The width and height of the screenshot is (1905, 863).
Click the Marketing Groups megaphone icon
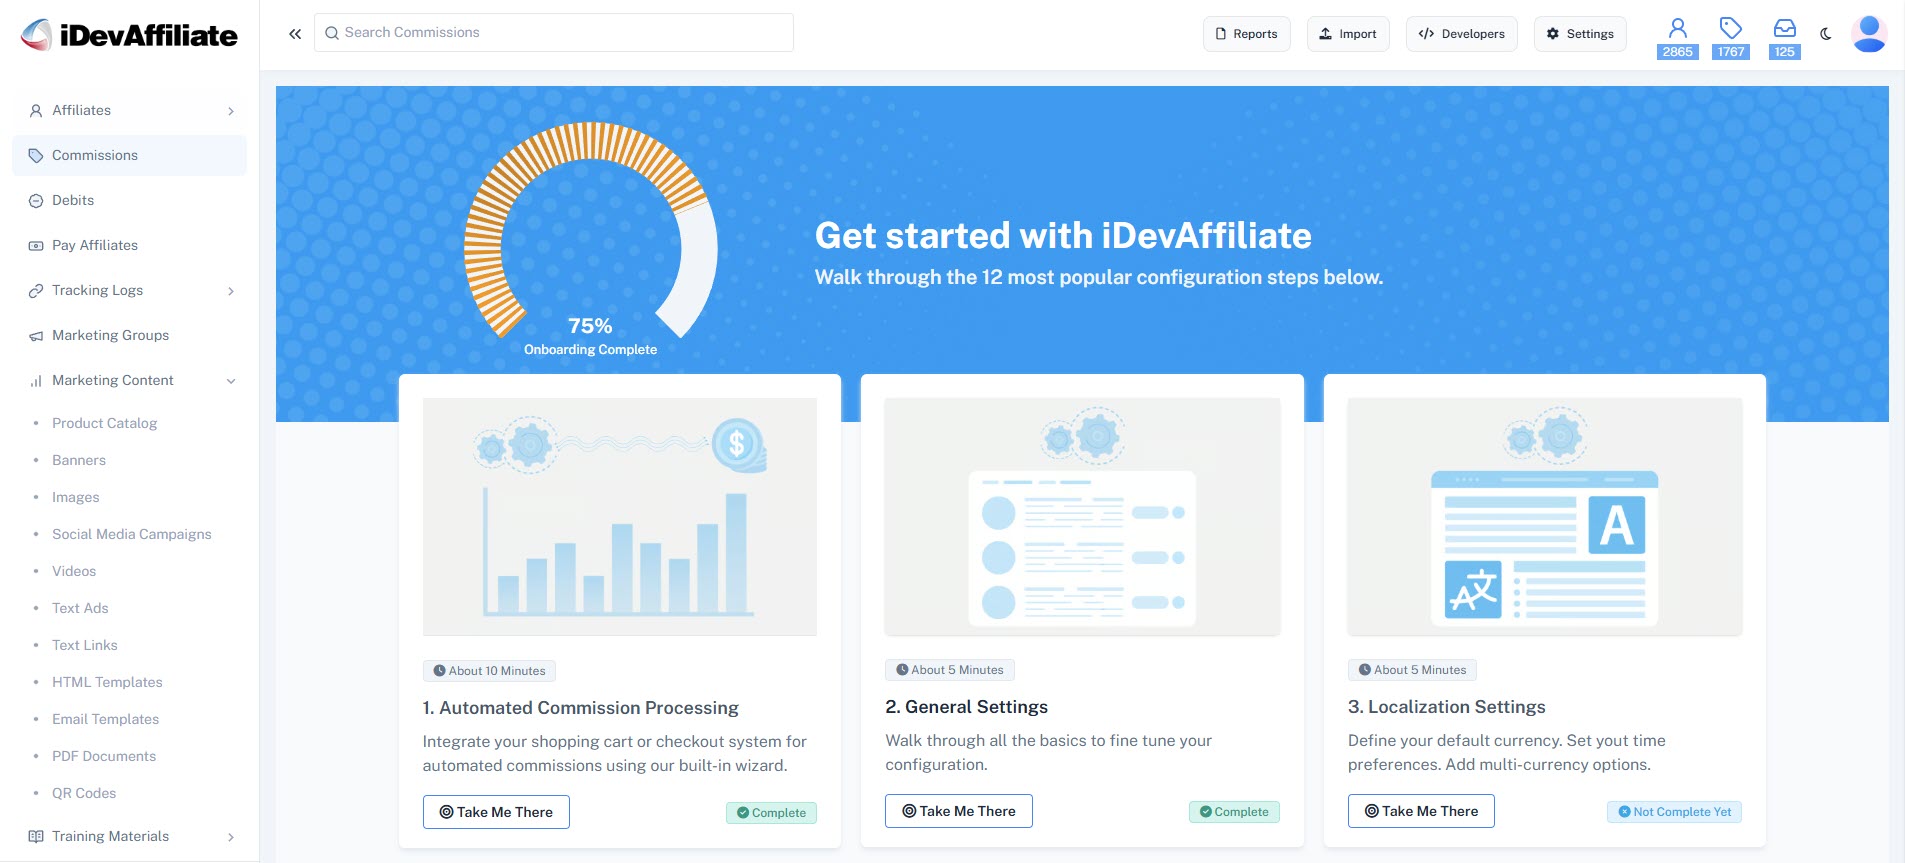[36, 336]
